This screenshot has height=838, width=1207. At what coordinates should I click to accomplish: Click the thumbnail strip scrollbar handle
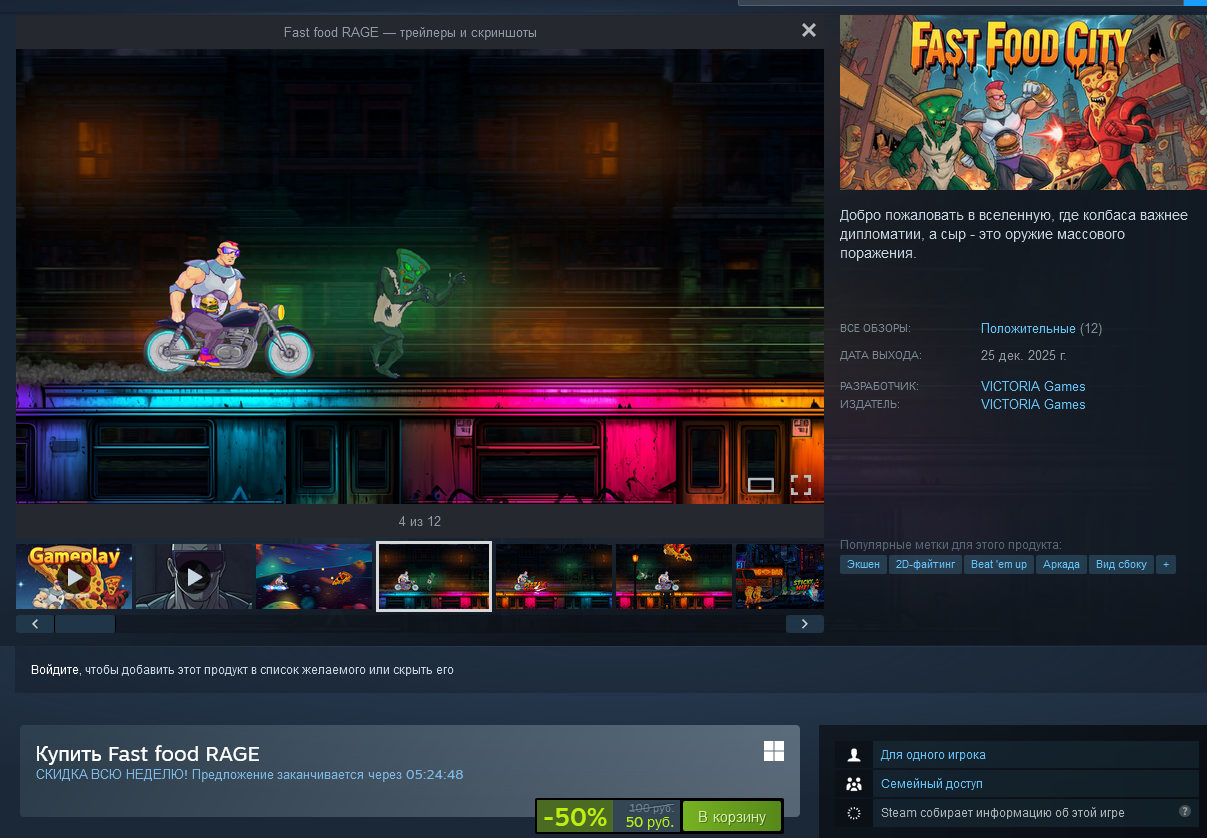pos(85,624)
